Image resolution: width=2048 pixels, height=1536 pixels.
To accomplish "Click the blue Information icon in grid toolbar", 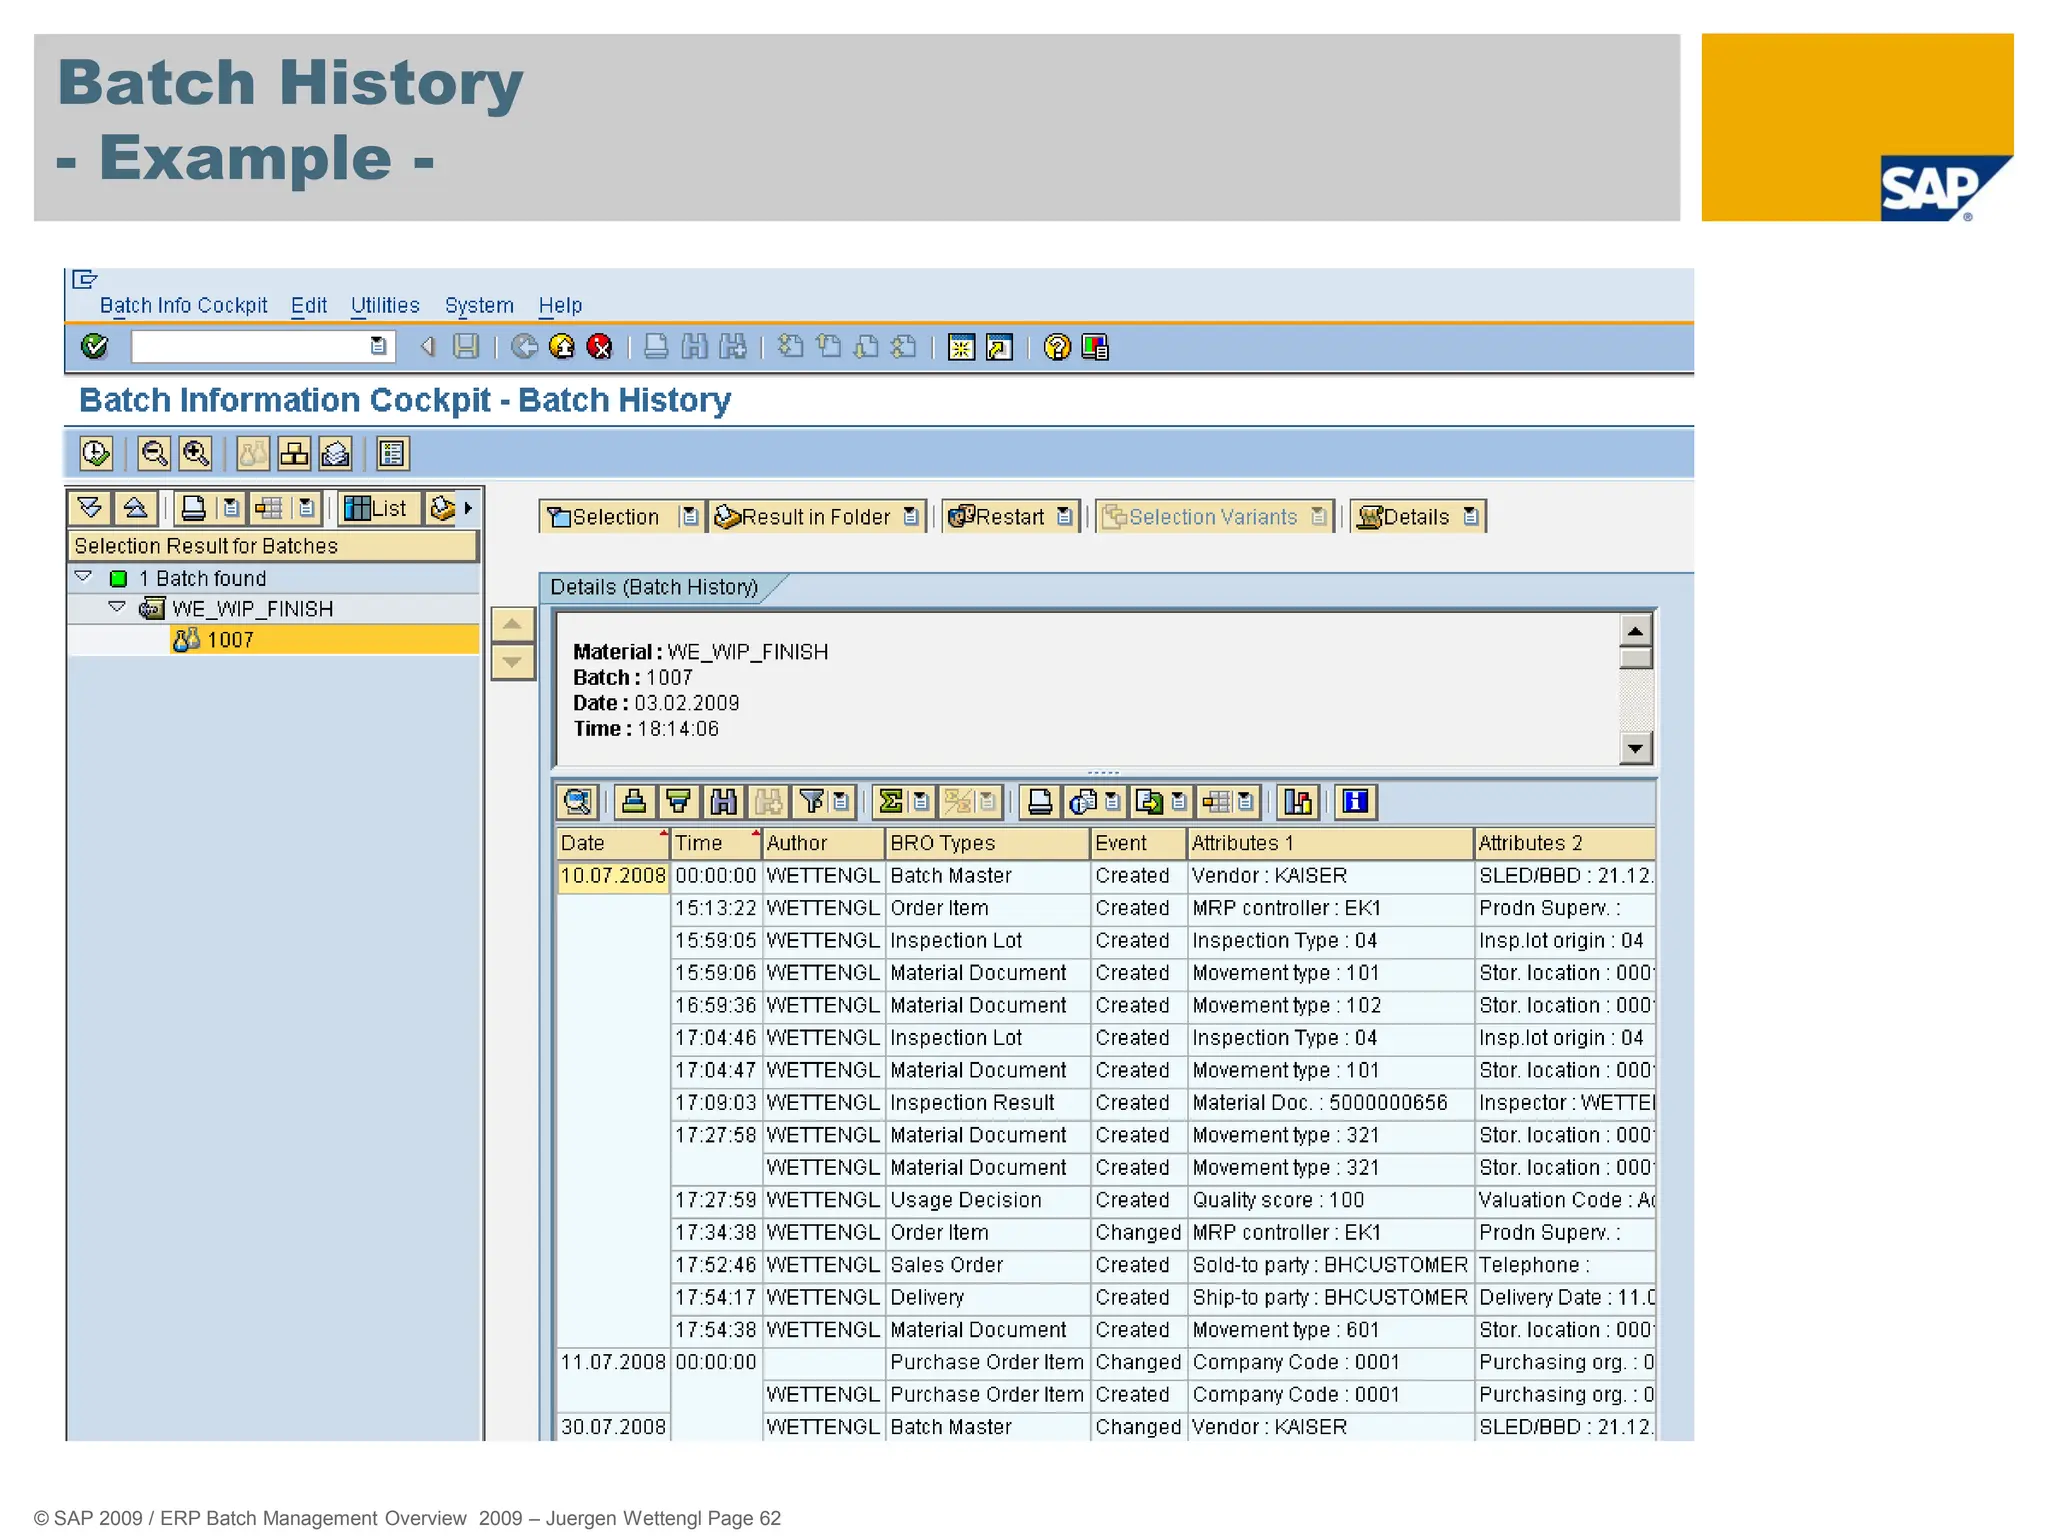I will (x=1355, y=801).
